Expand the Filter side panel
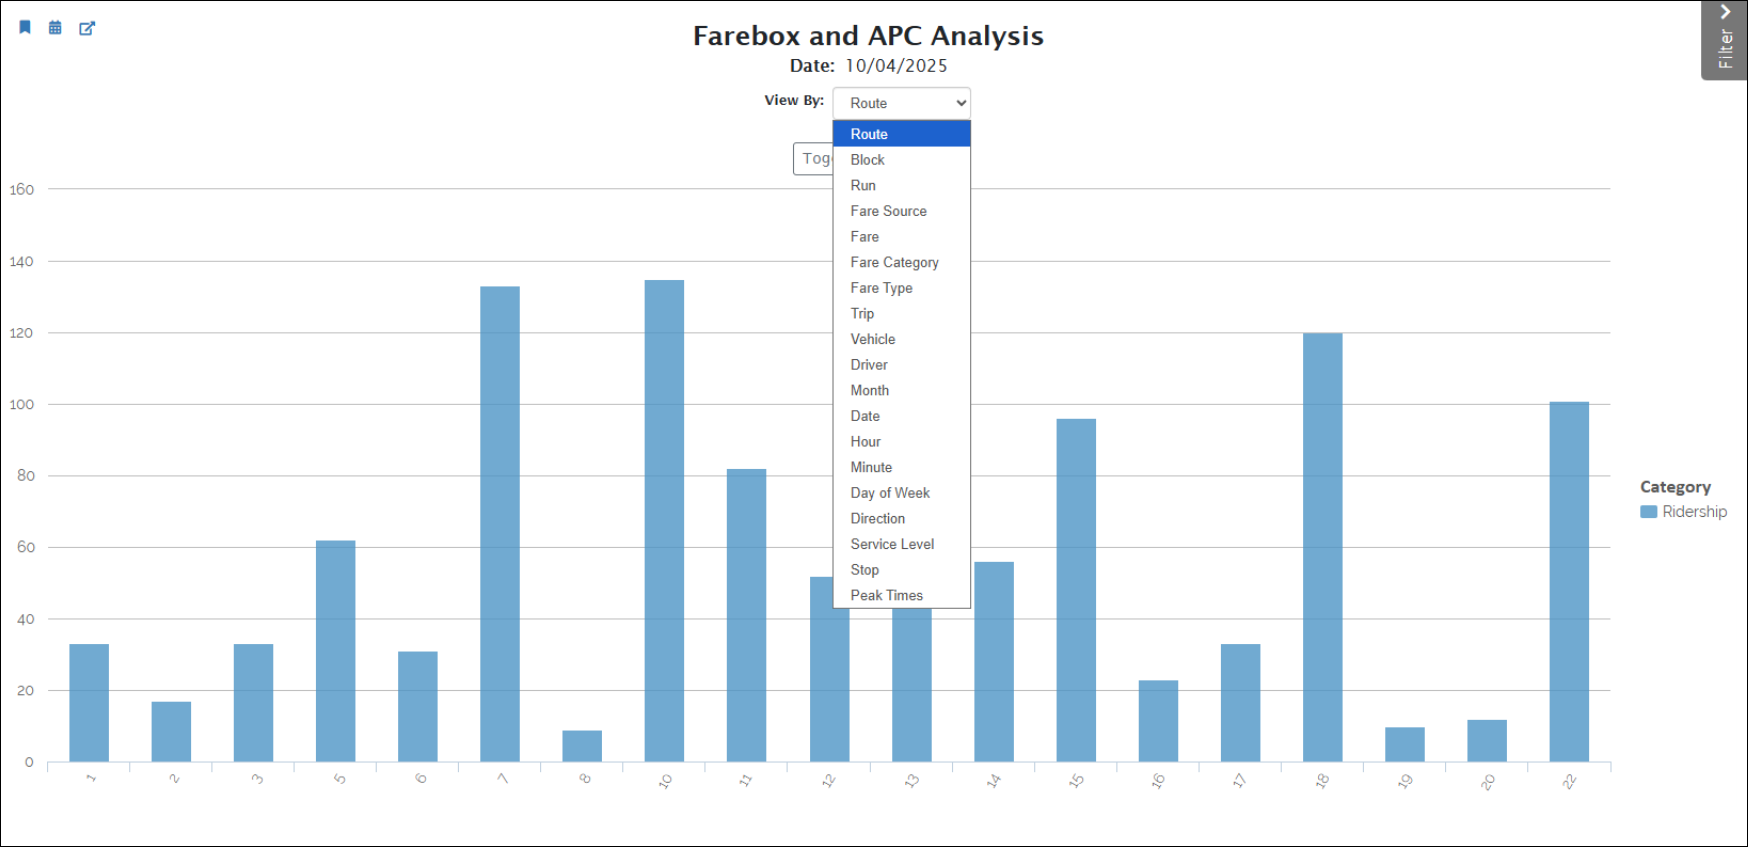This screenshot has width=1748, height=847. pyautogui.click(x=1724, y=40)
